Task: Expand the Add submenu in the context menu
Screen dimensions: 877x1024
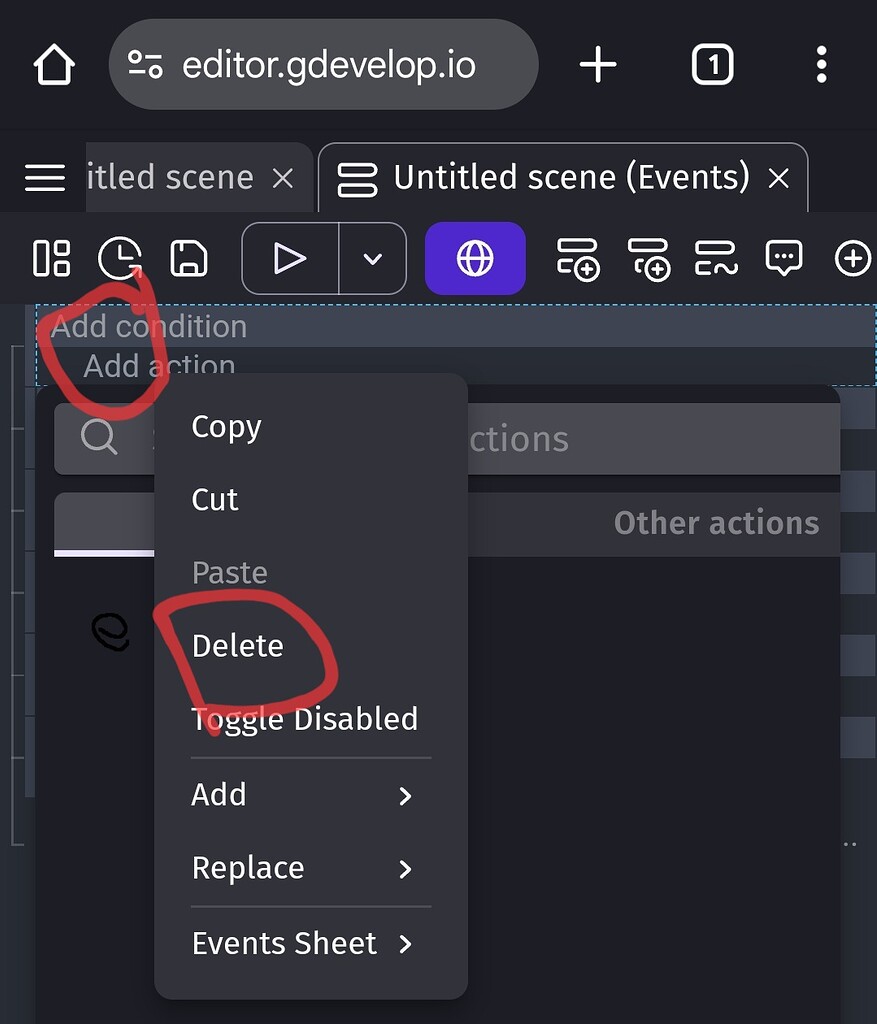Action: [x=219, y=796]
